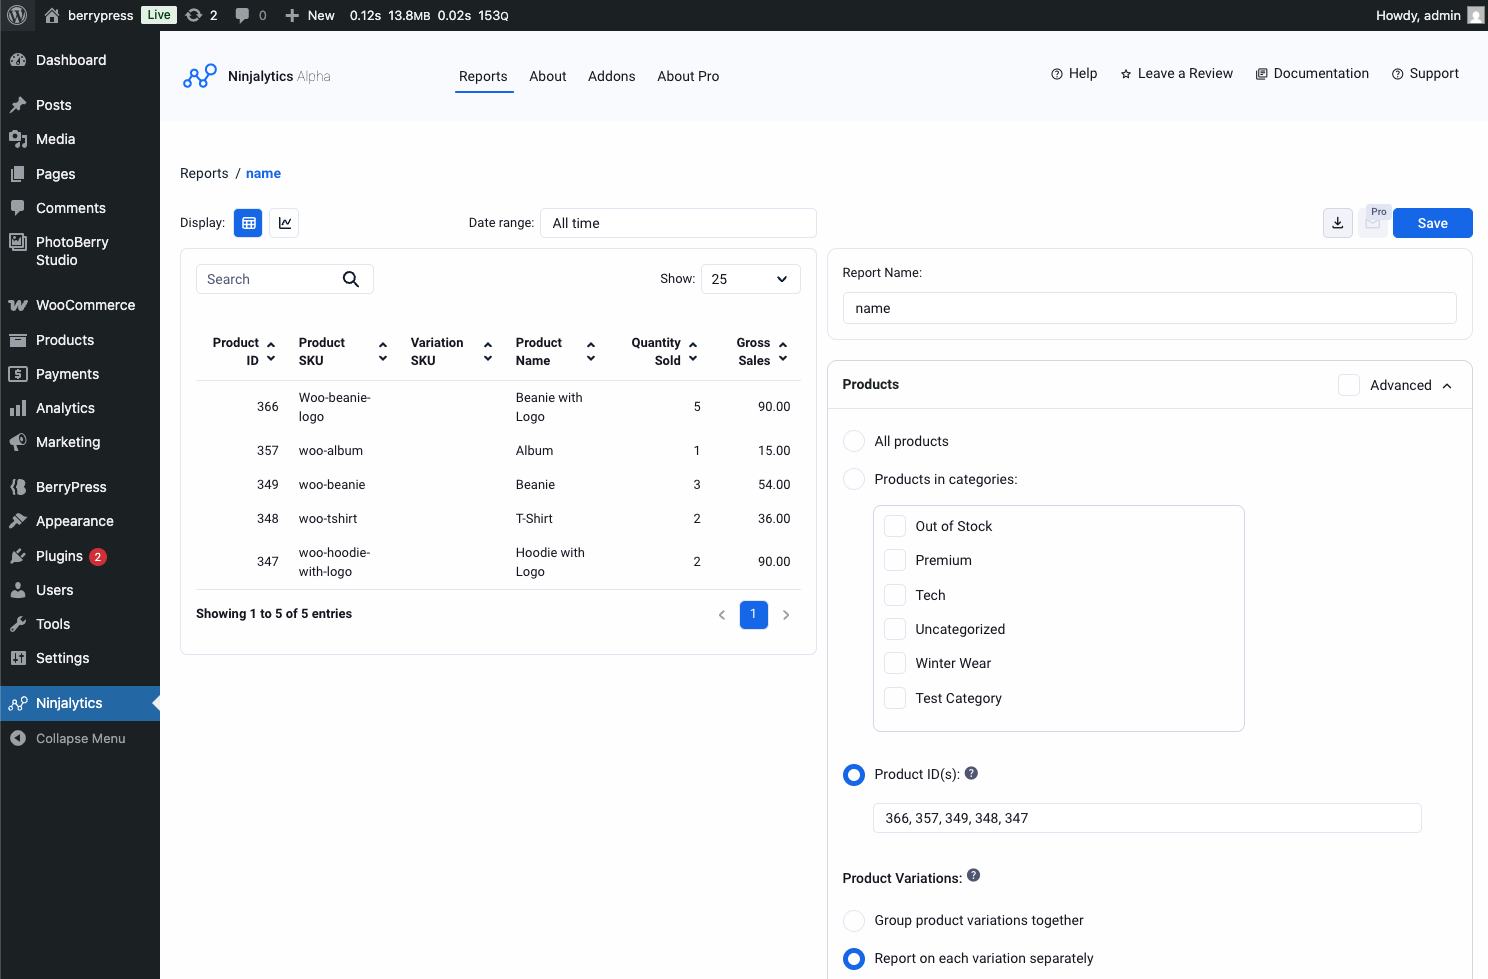This screenshot has width=1488, height=979.
Task: Open the report download/export icon
Action: (1337, 222)
